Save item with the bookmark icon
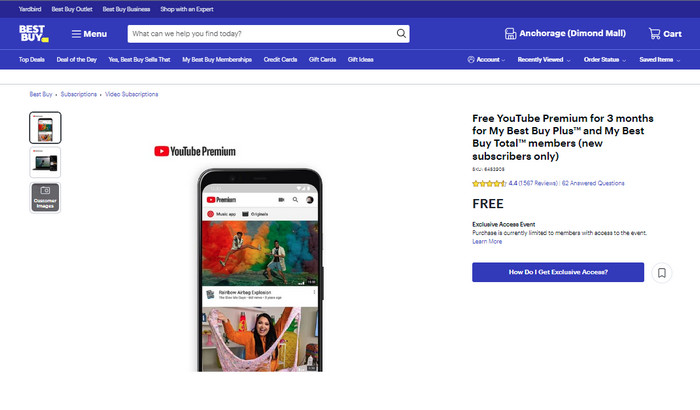This screenshot has width=700, height=410. [661, 272]
